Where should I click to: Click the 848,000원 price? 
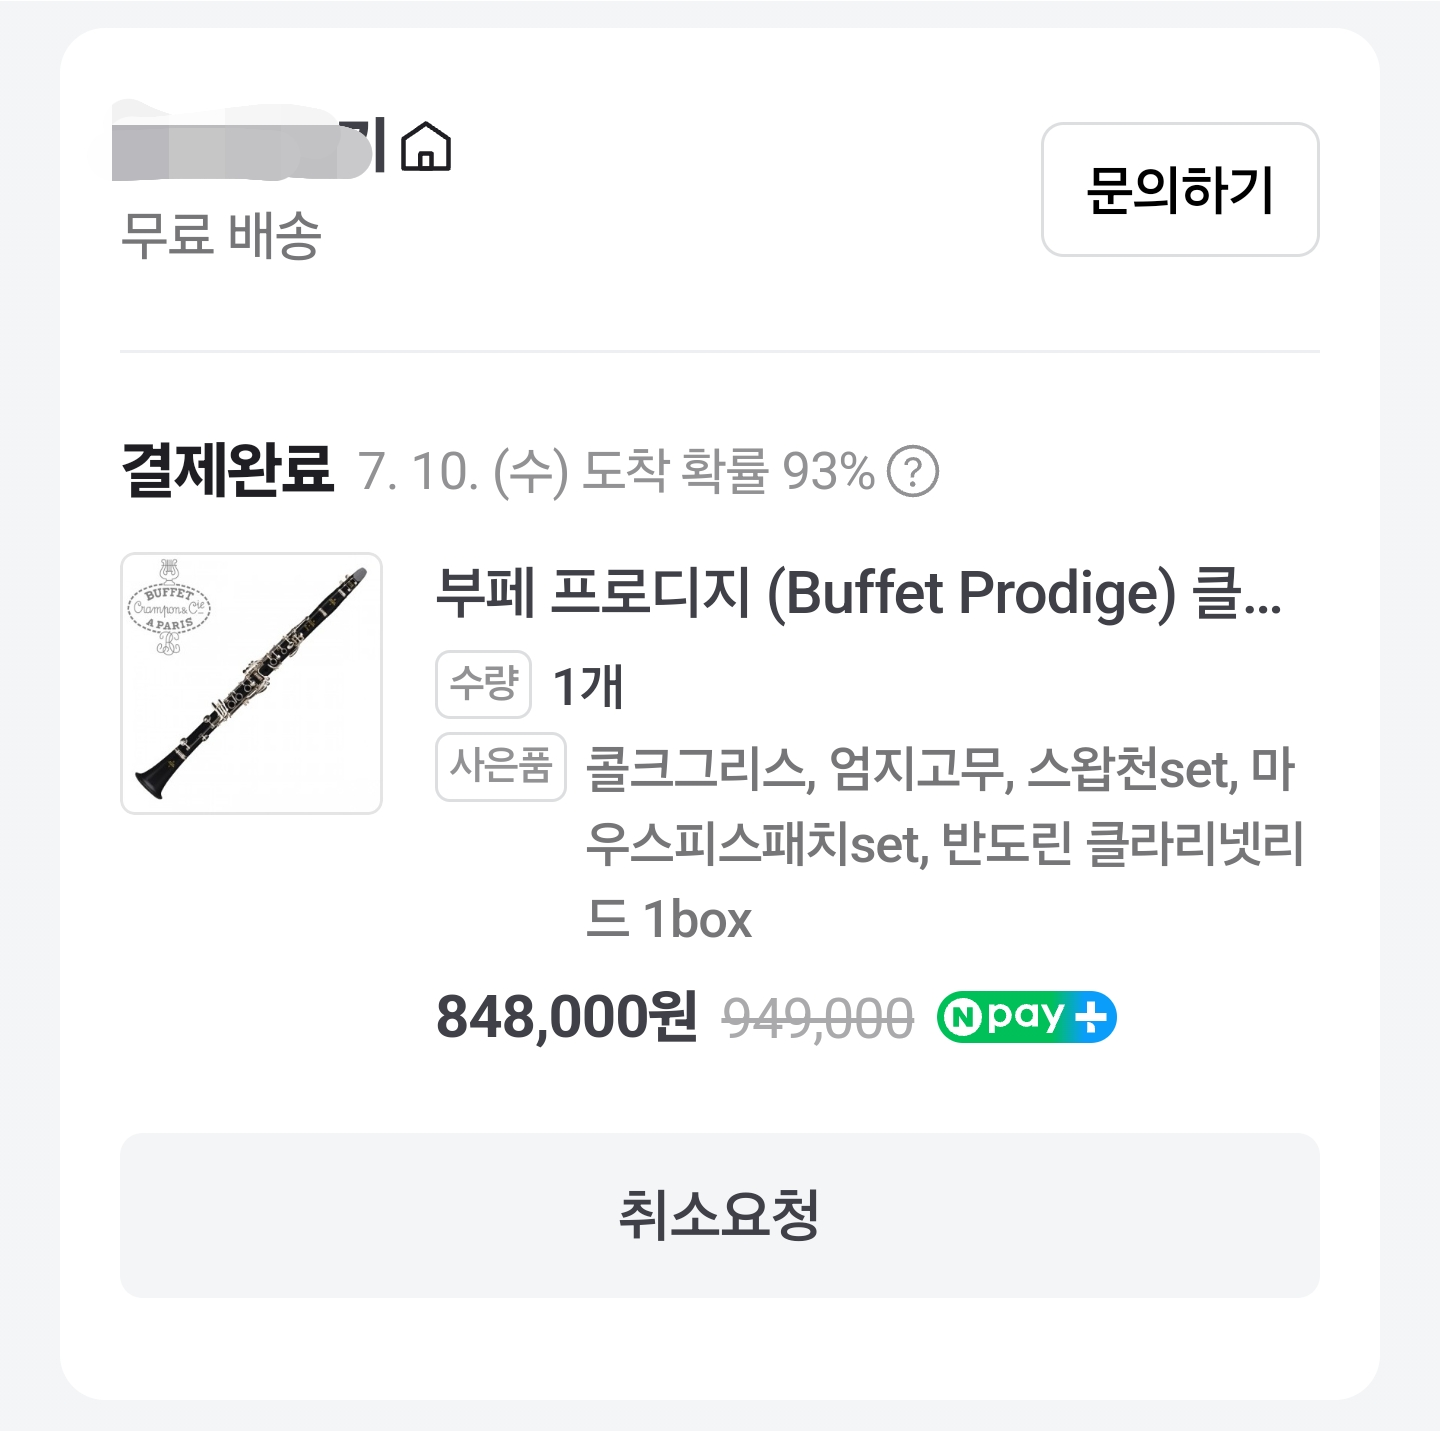coord(566,1017)
